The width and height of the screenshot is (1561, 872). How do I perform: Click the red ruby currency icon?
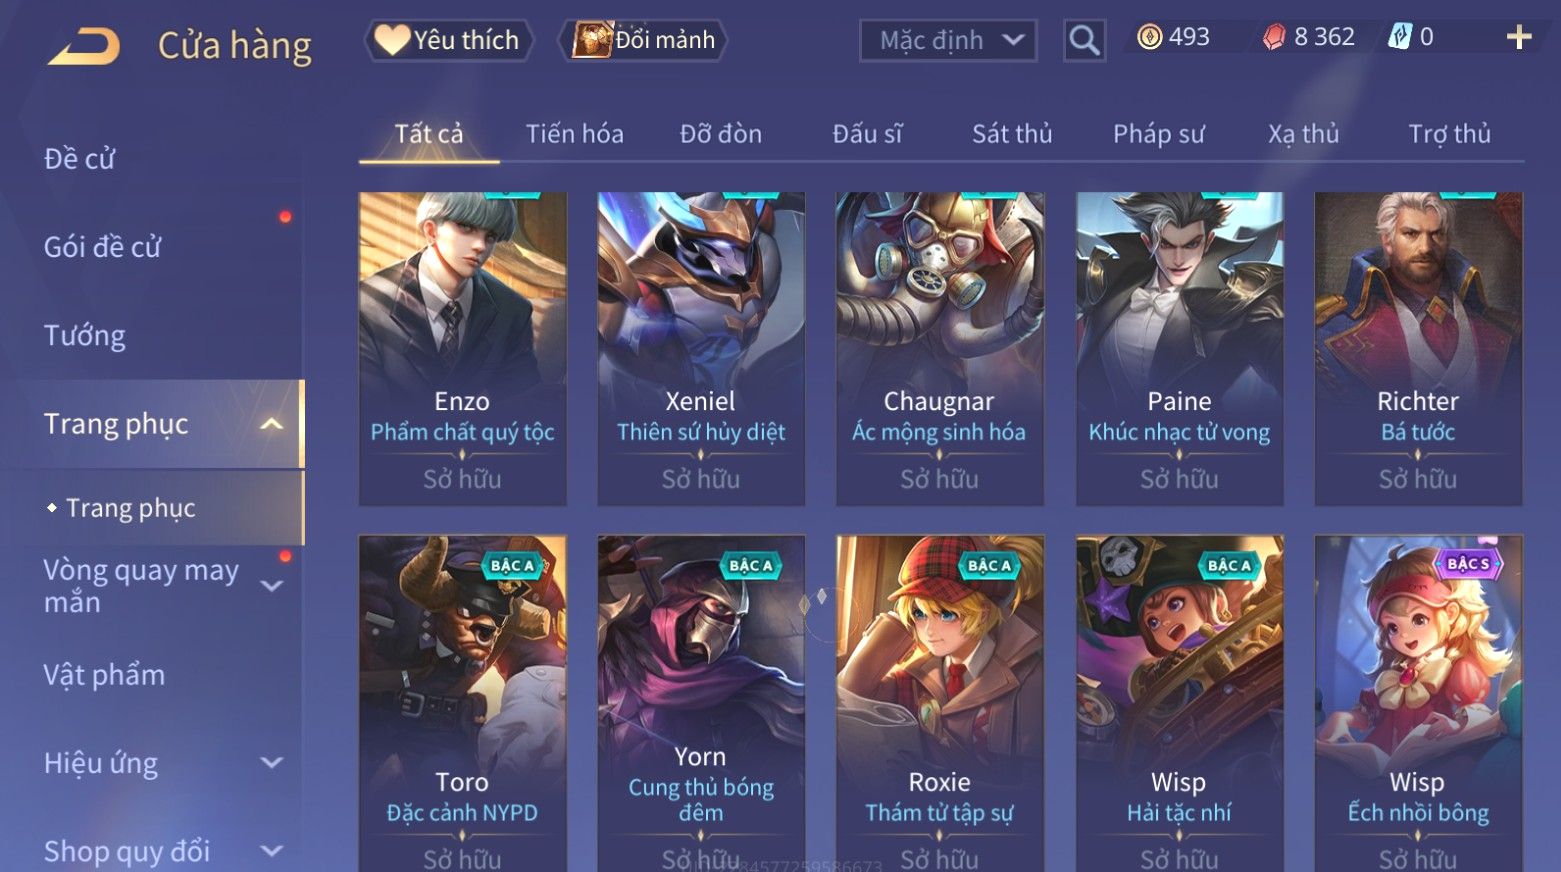[x=1273, y=38]
